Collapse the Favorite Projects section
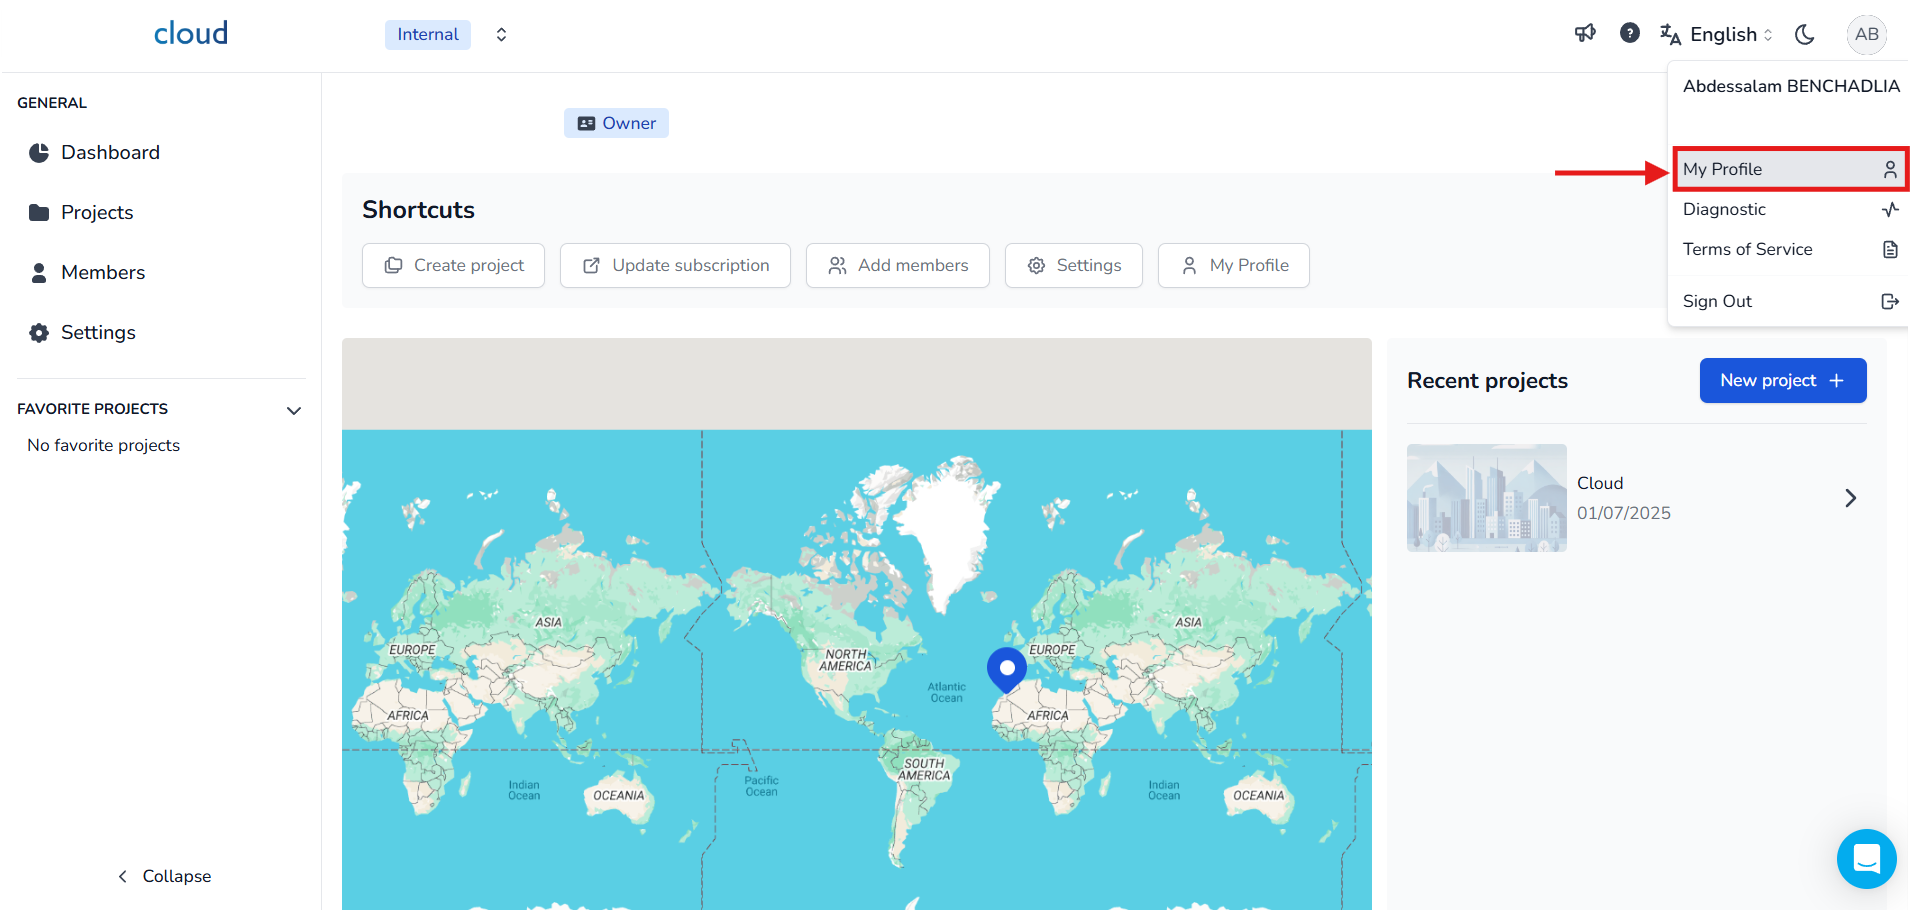The width and height of the screenshot is (1910, 910). (294, 410)
